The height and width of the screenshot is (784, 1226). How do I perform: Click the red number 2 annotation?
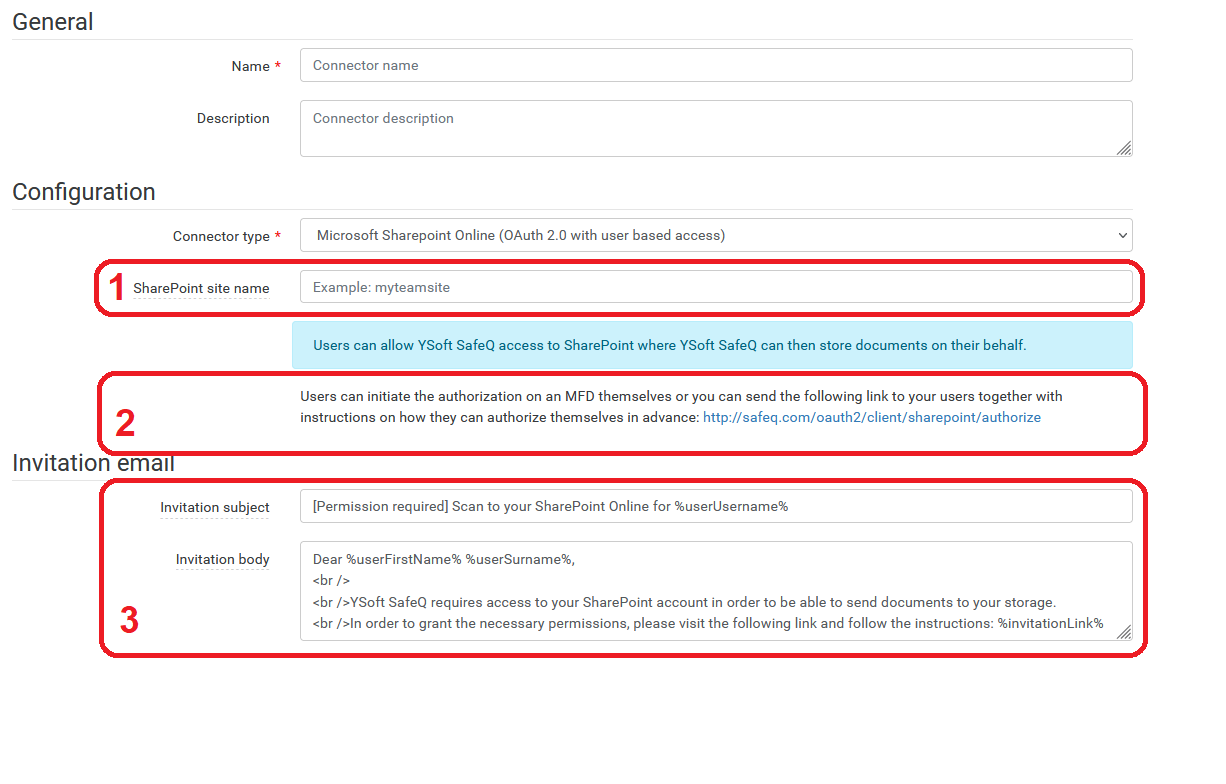(125, 424)
